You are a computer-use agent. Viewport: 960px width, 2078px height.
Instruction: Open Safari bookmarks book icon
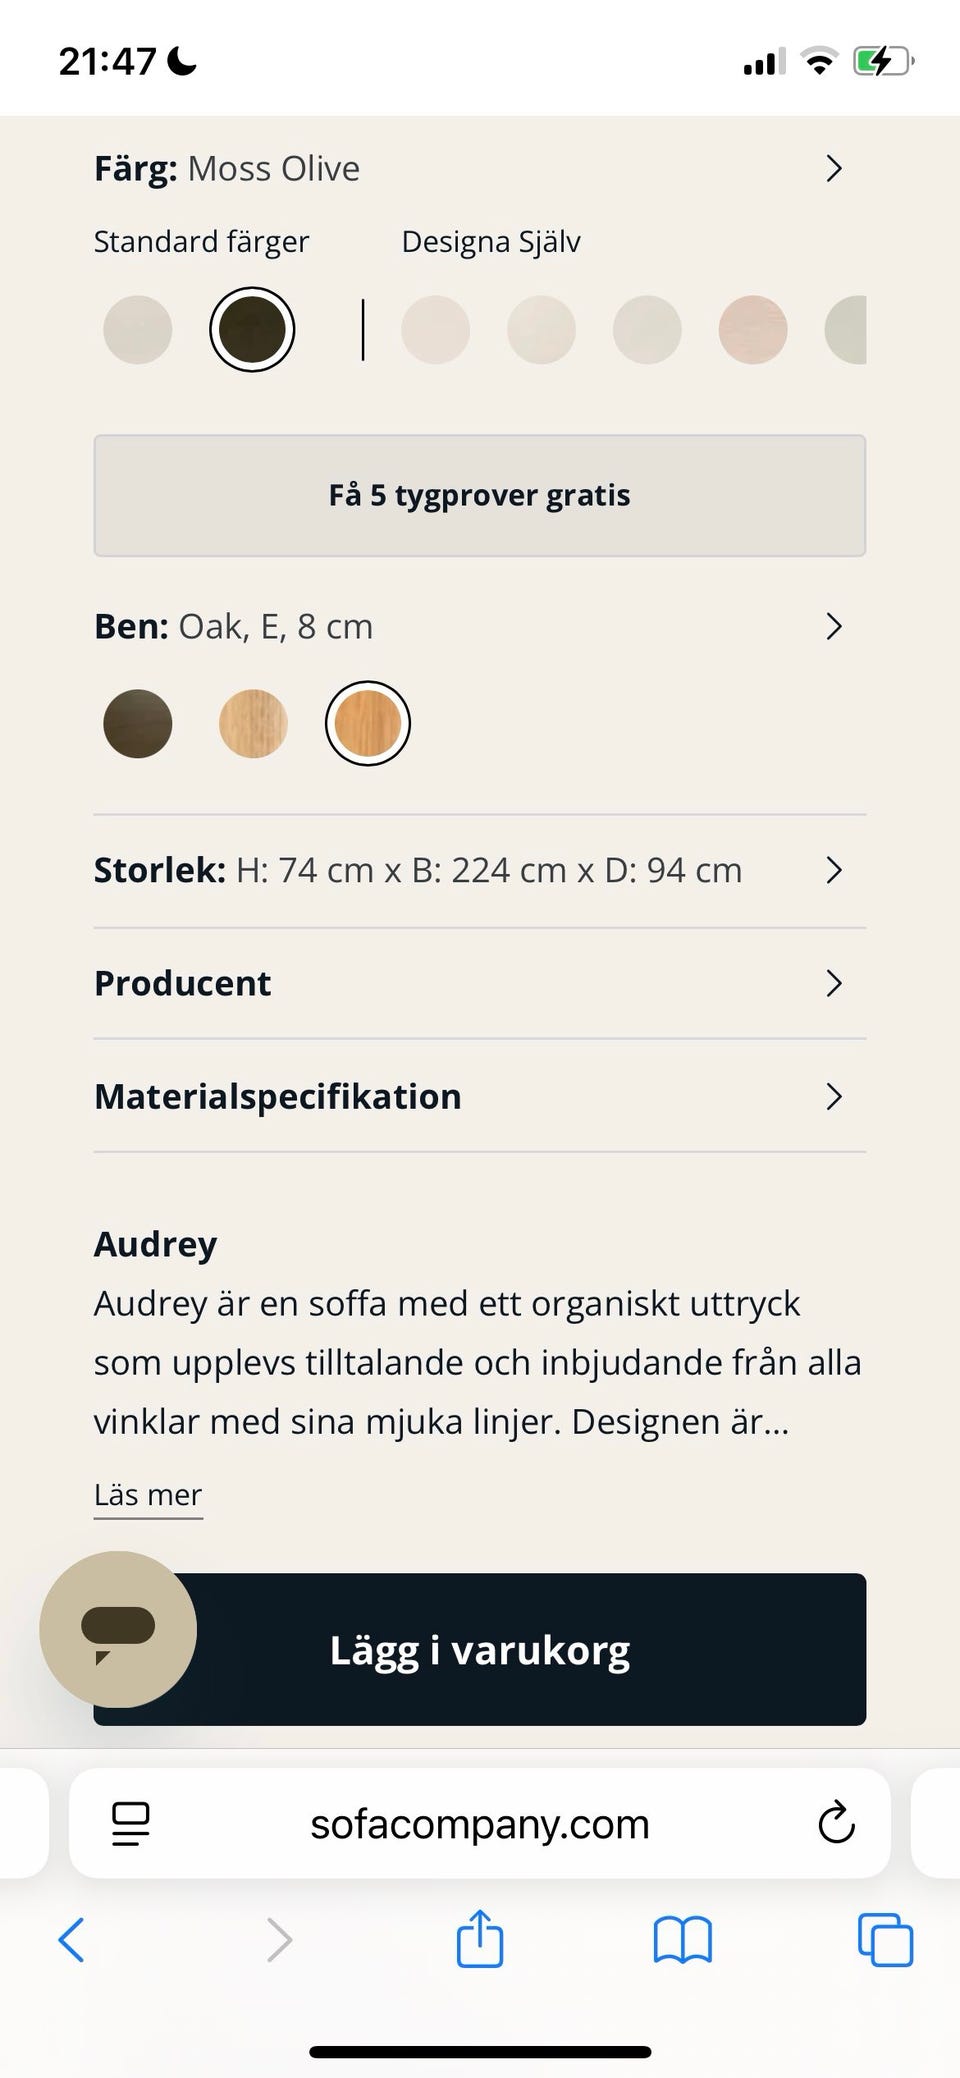682,1940
